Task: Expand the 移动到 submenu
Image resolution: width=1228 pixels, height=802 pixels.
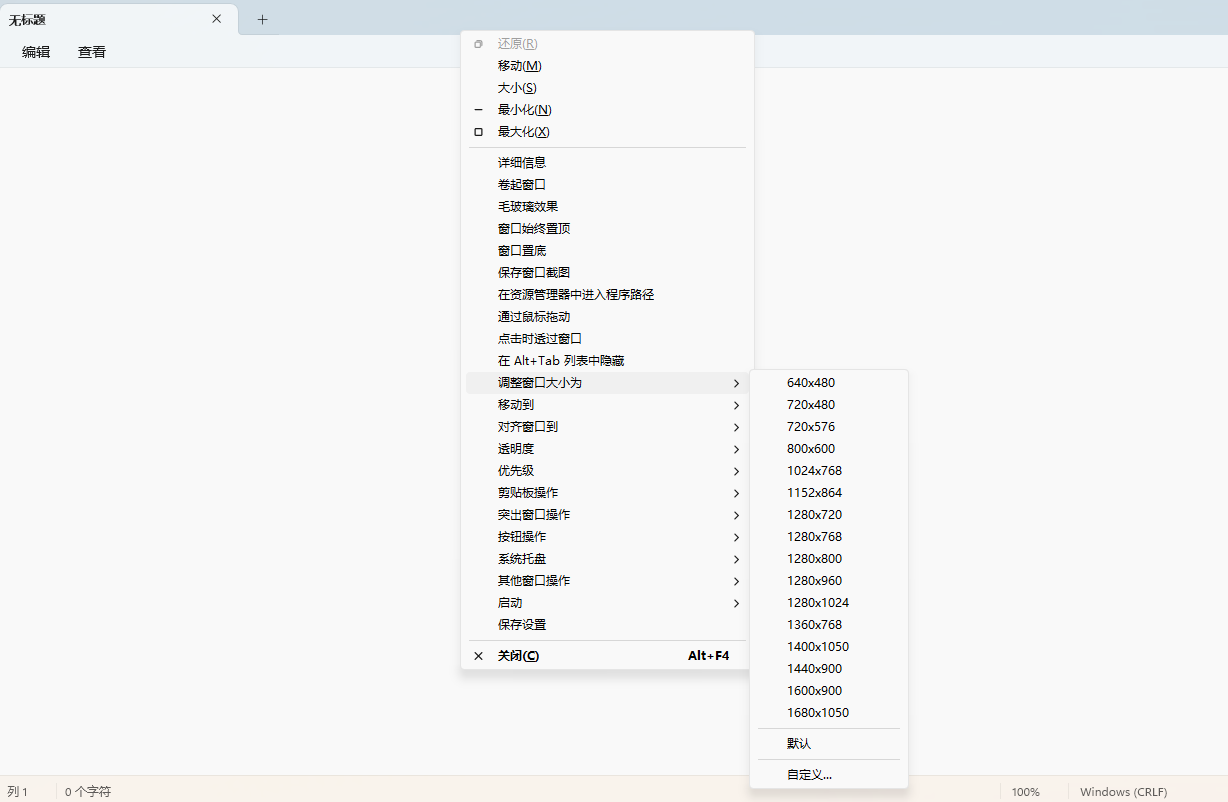Action: (x=607, y=404)
